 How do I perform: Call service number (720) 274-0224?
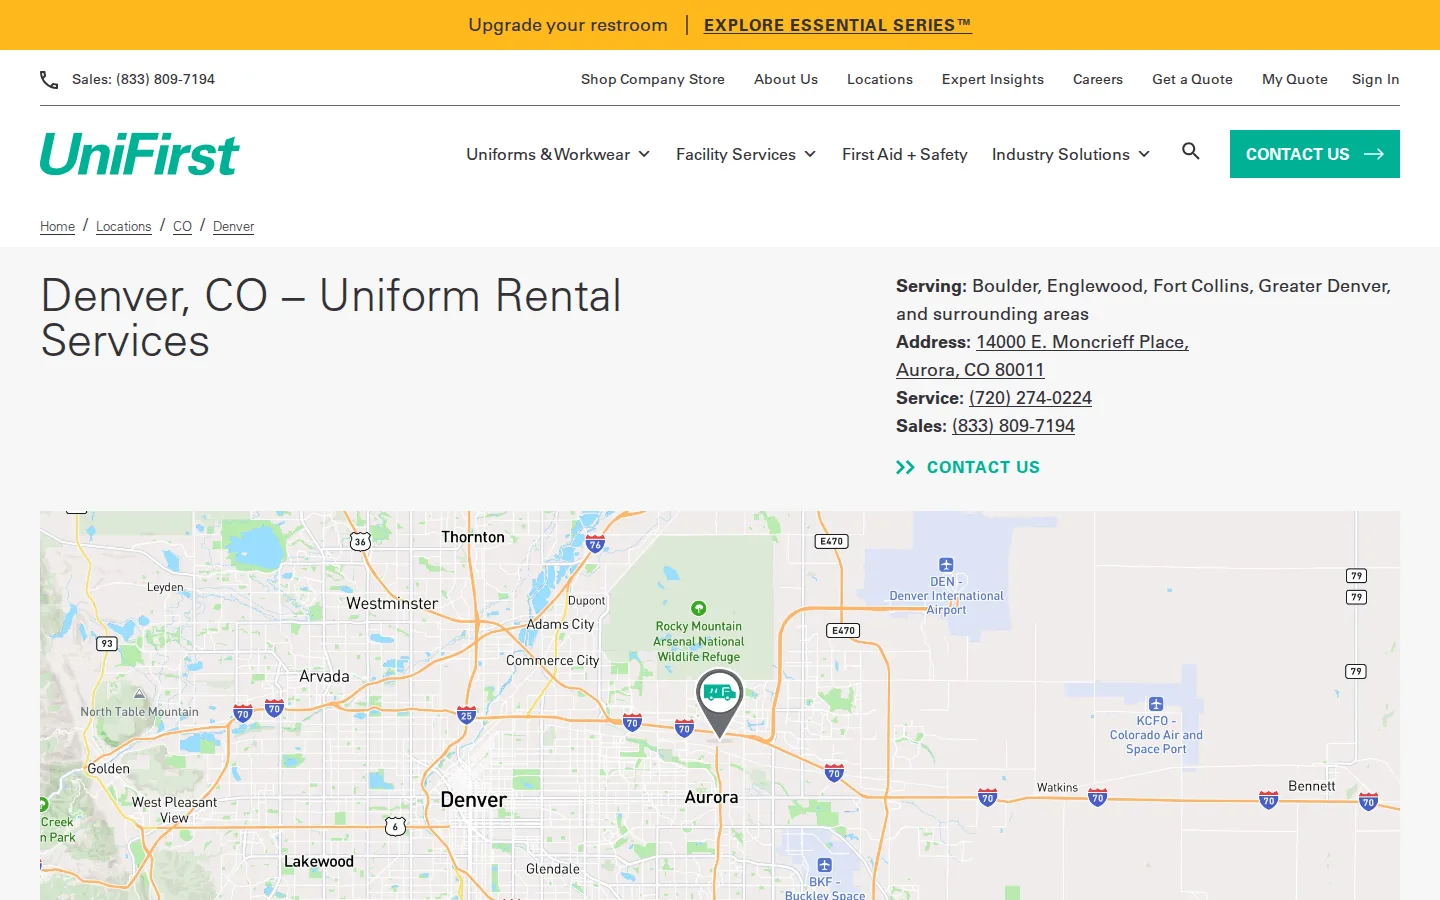(x=1030, y=398)
